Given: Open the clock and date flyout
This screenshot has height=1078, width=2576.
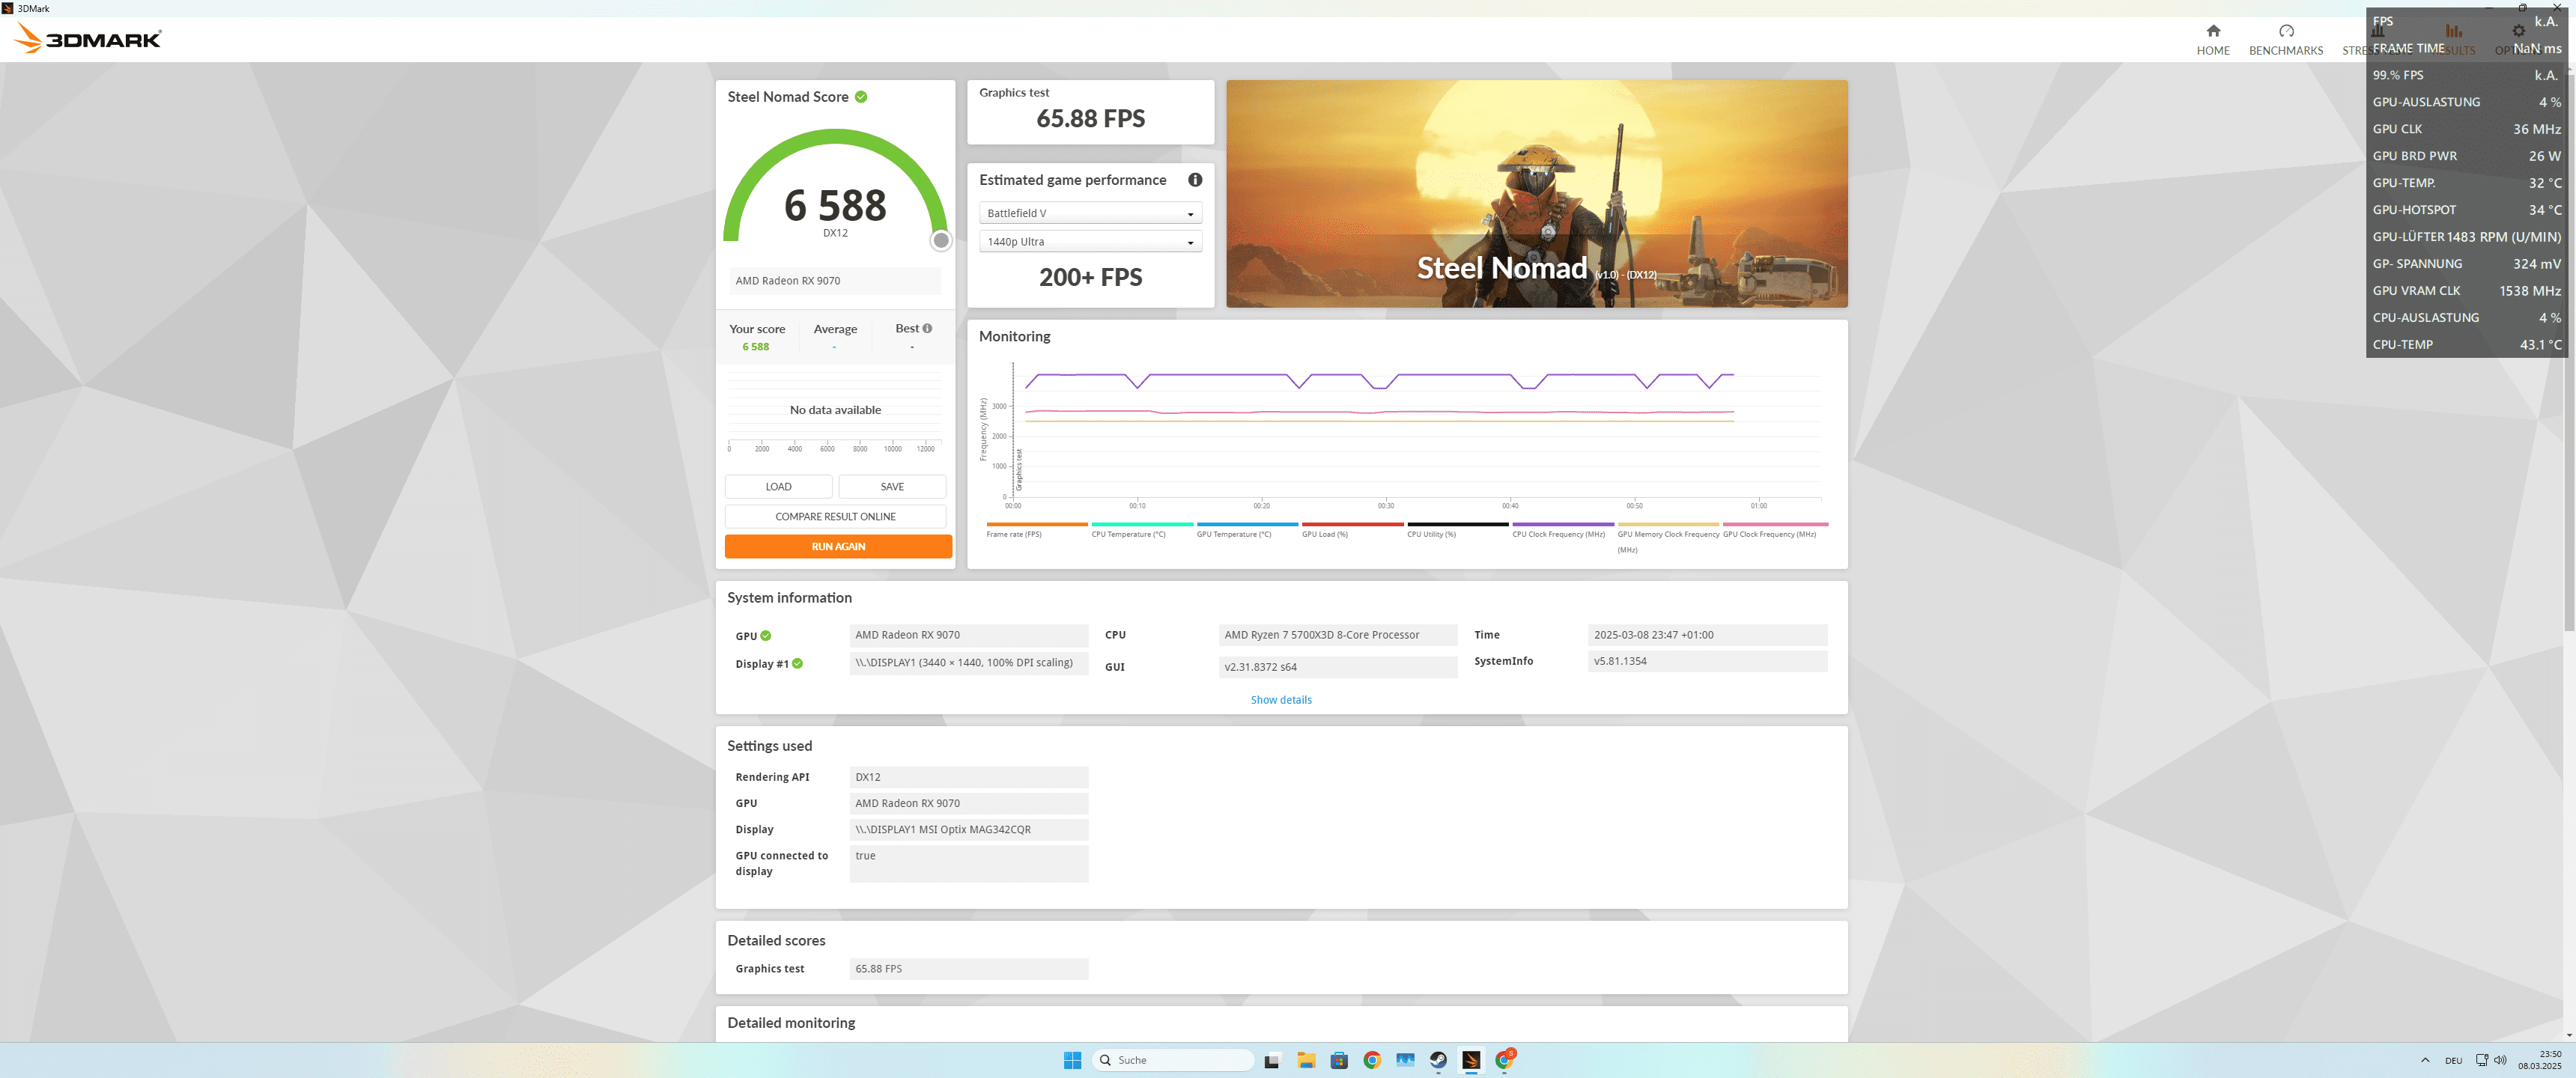Looking at the screenshot, I should point(2539,1060).
